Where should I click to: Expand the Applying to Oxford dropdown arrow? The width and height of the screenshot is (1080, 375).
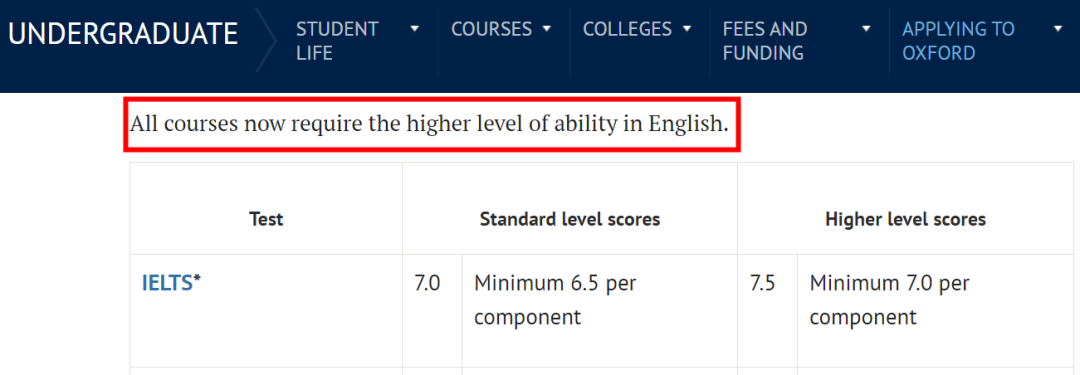(x=1059, y=29)
